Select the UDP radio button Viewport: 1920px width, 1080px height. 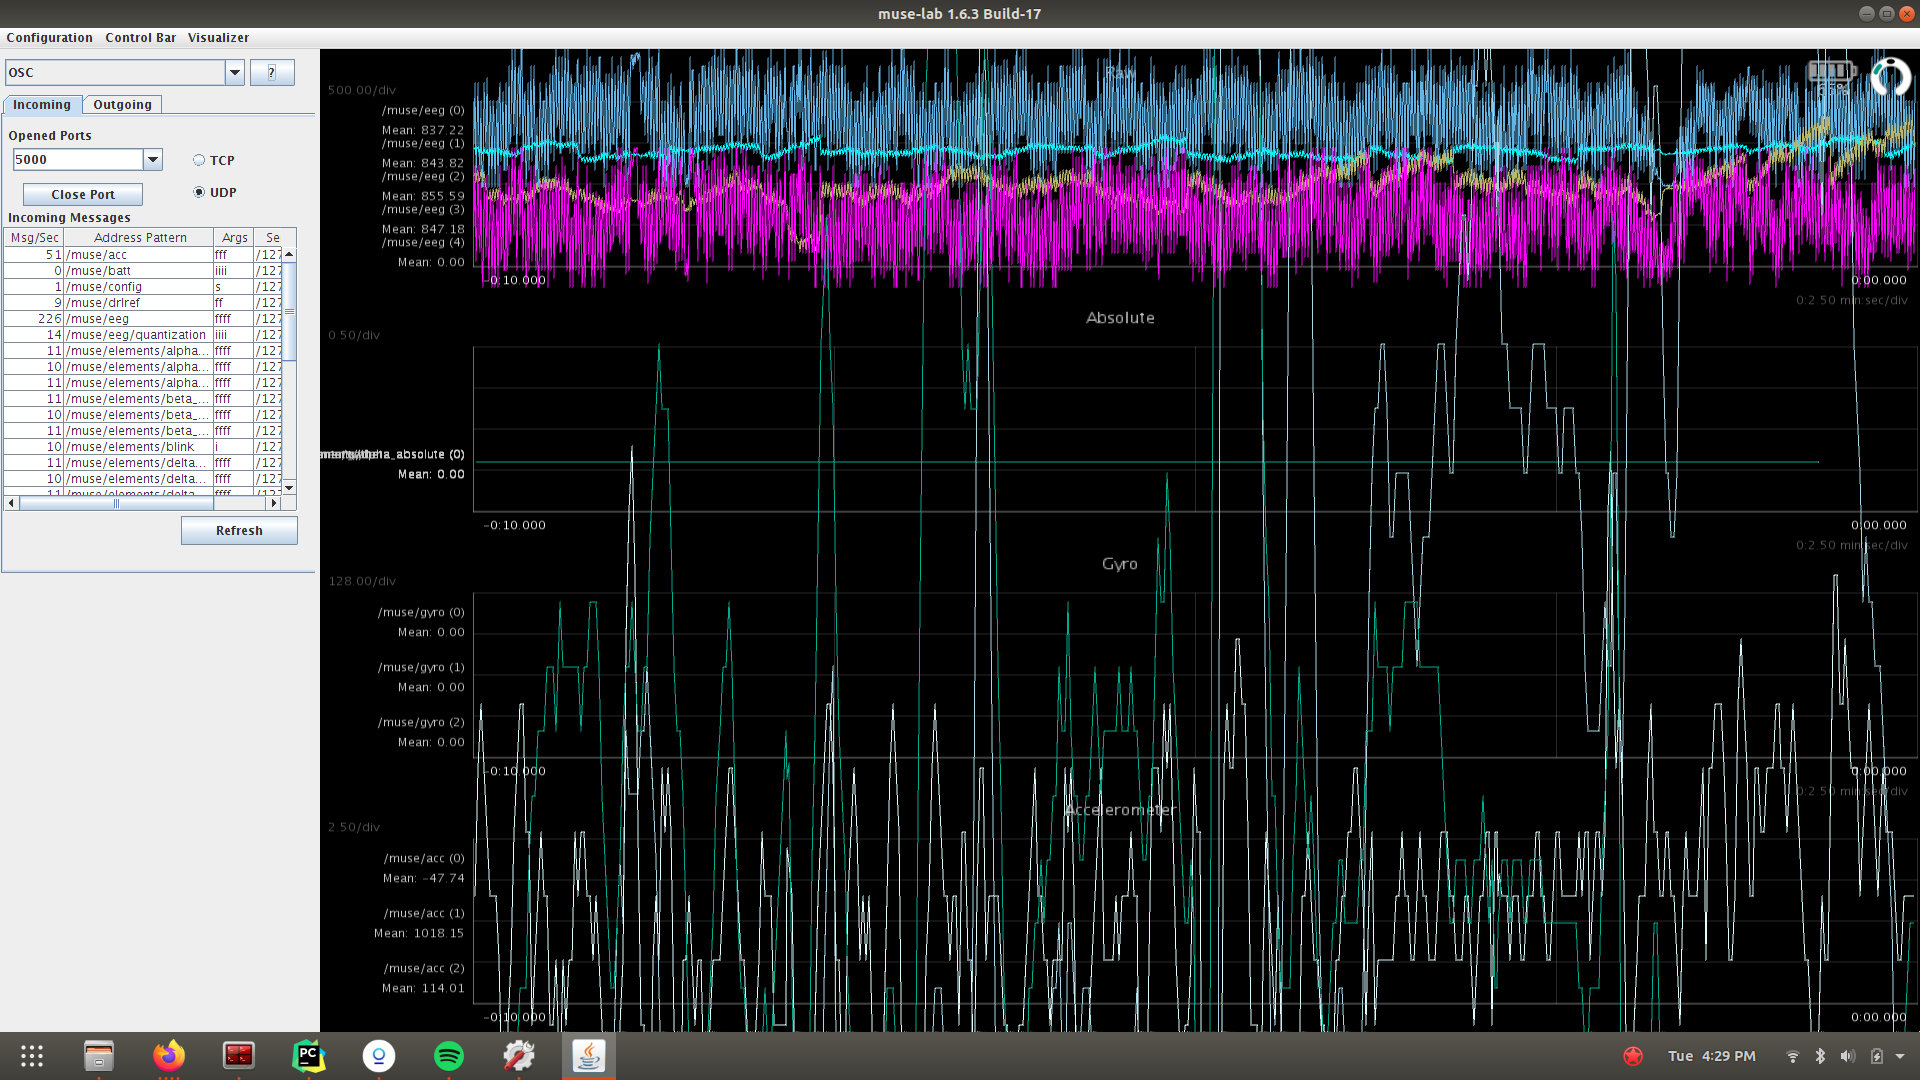[199, 192]
